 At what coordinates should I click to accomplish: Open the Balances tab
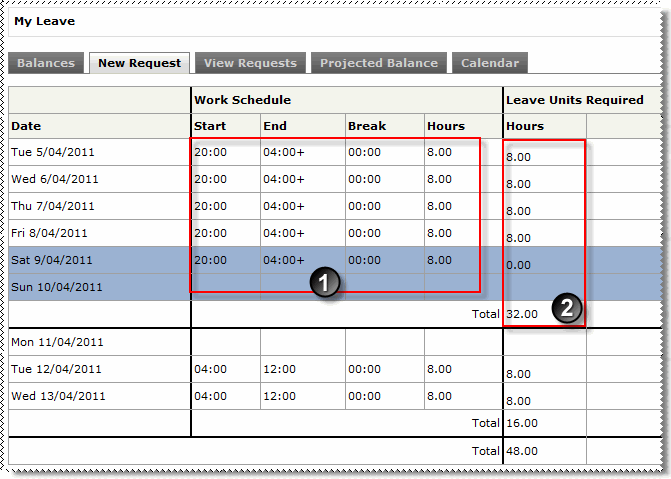pyautogui.click(x=46, y=63)
